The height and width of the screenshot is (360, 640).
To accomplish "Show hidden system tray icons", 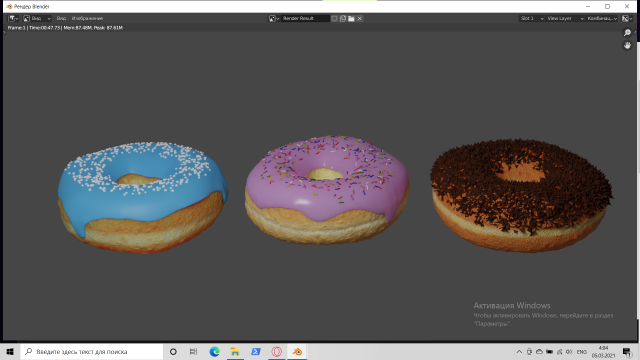I will [x=519, y=351].
